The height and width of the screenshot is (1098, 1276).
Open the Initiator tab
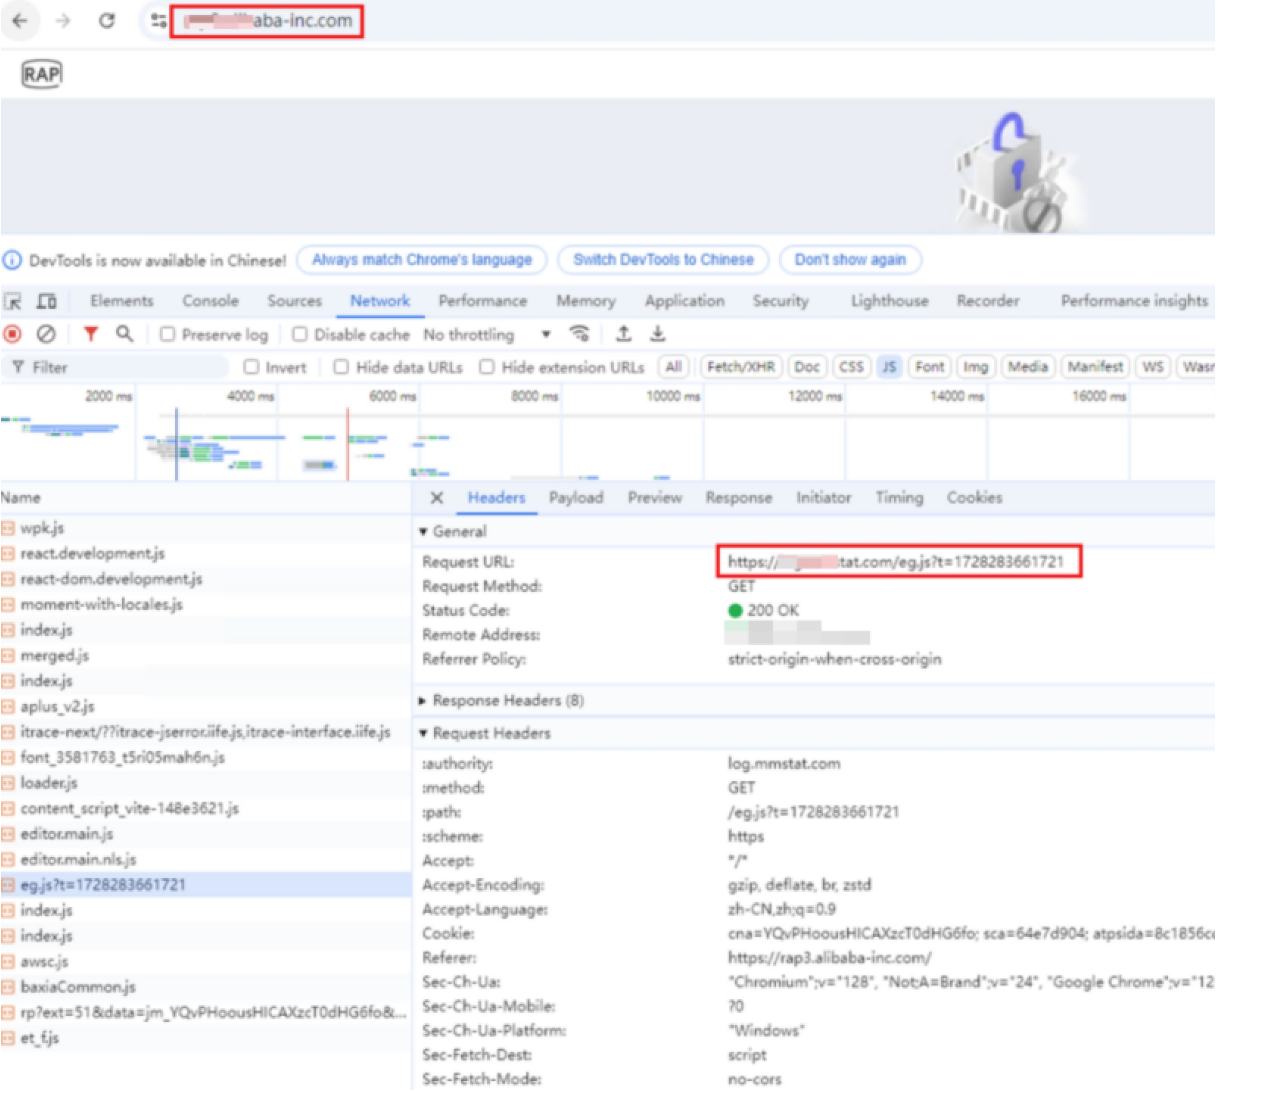tap(824, 498)
